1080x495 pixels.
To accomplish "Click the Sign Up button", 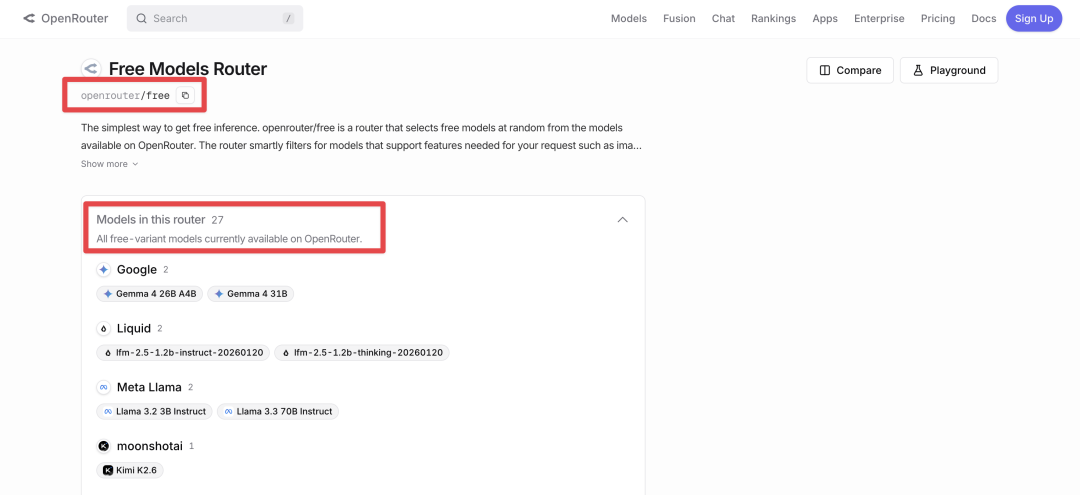I will pos(1034,19).
